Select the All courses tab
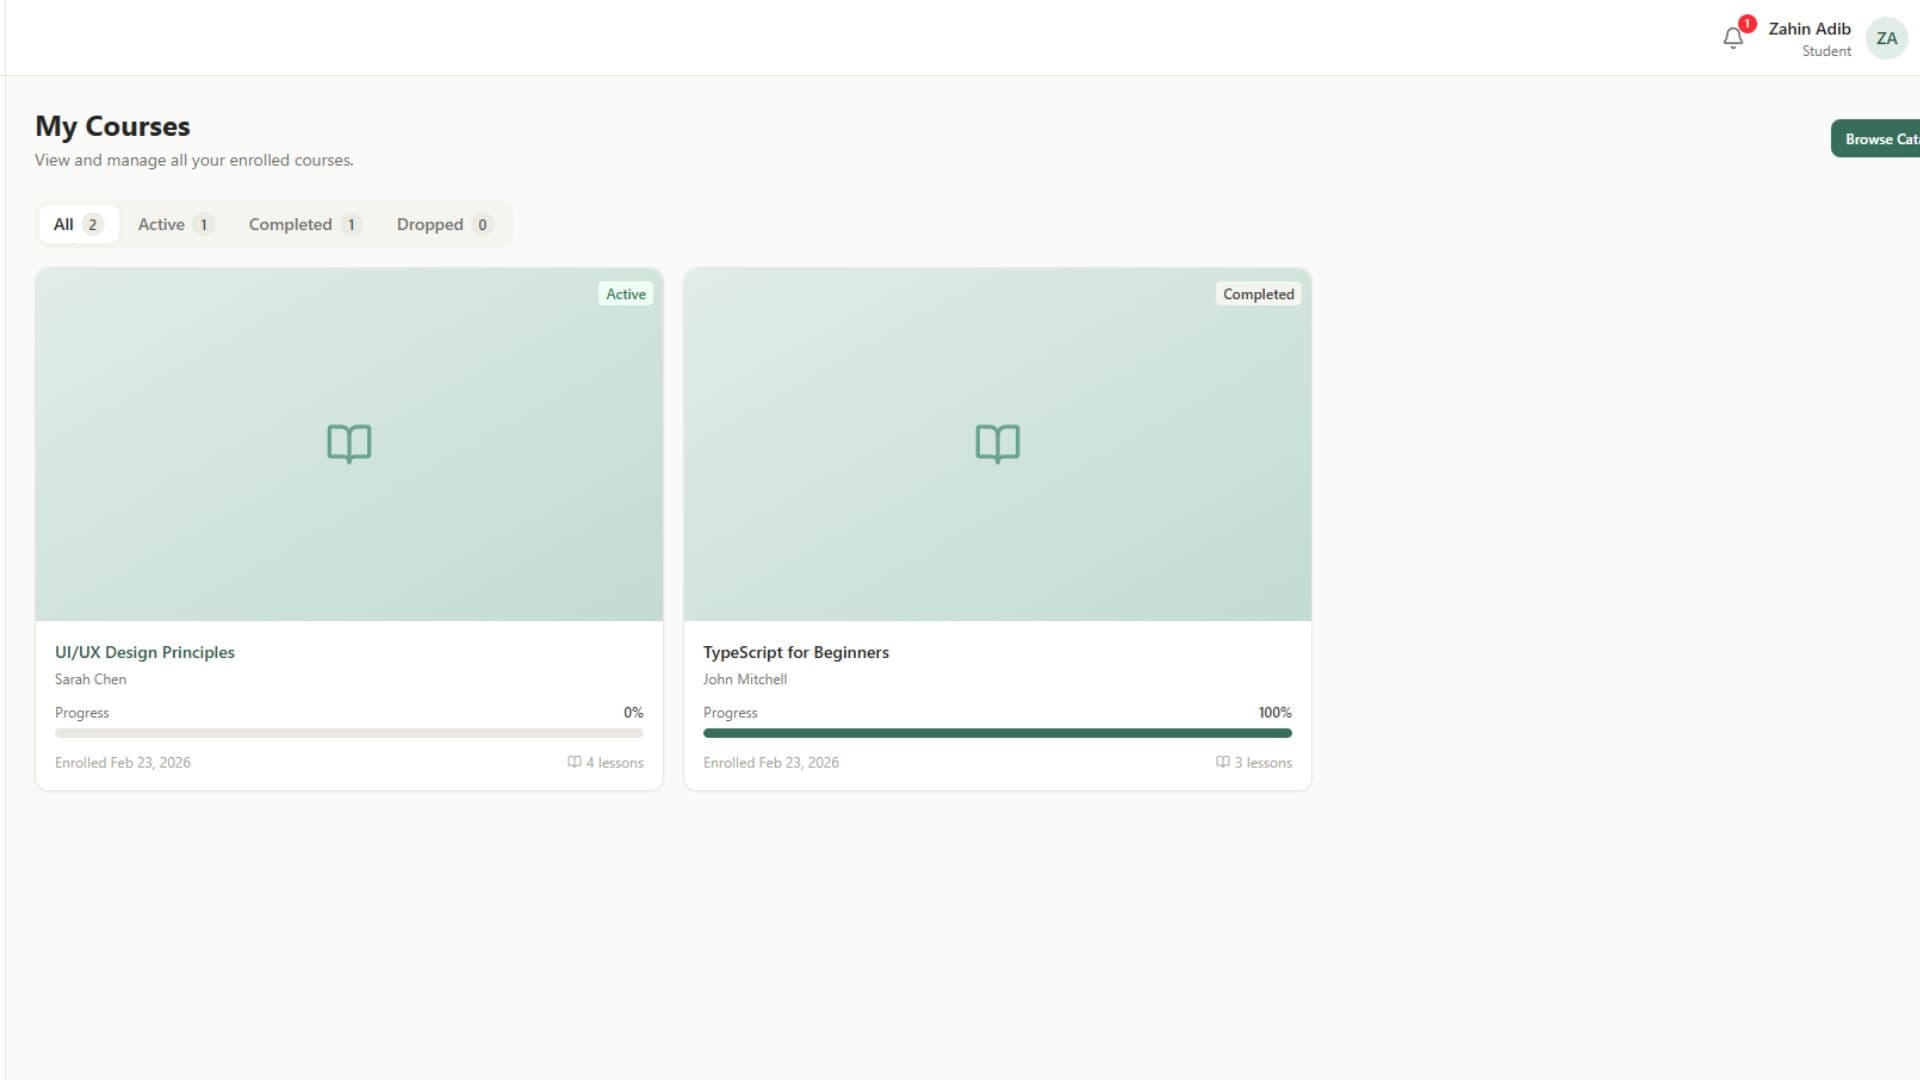 pyautogui.click(x=78, y=224)
